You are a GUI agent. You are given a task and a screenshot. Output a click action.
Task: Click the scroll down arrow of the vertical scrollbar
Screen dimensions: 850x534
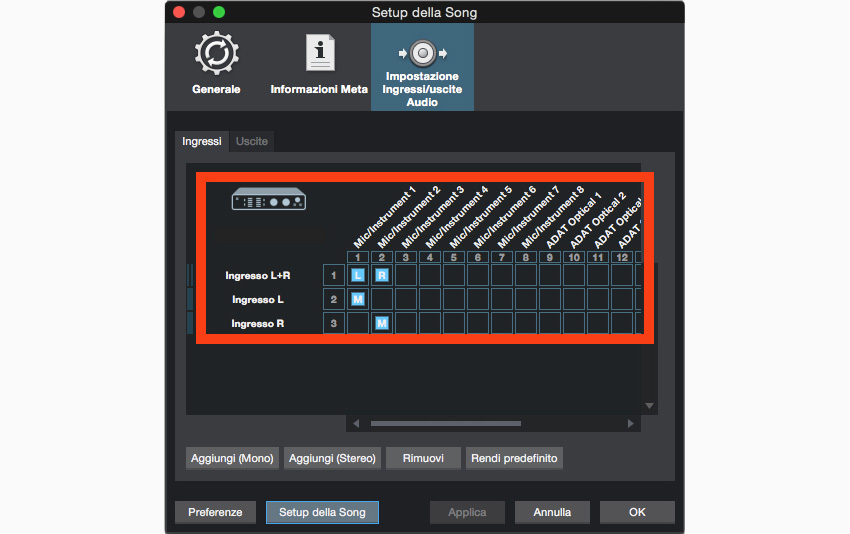click(x=649, y=405)
